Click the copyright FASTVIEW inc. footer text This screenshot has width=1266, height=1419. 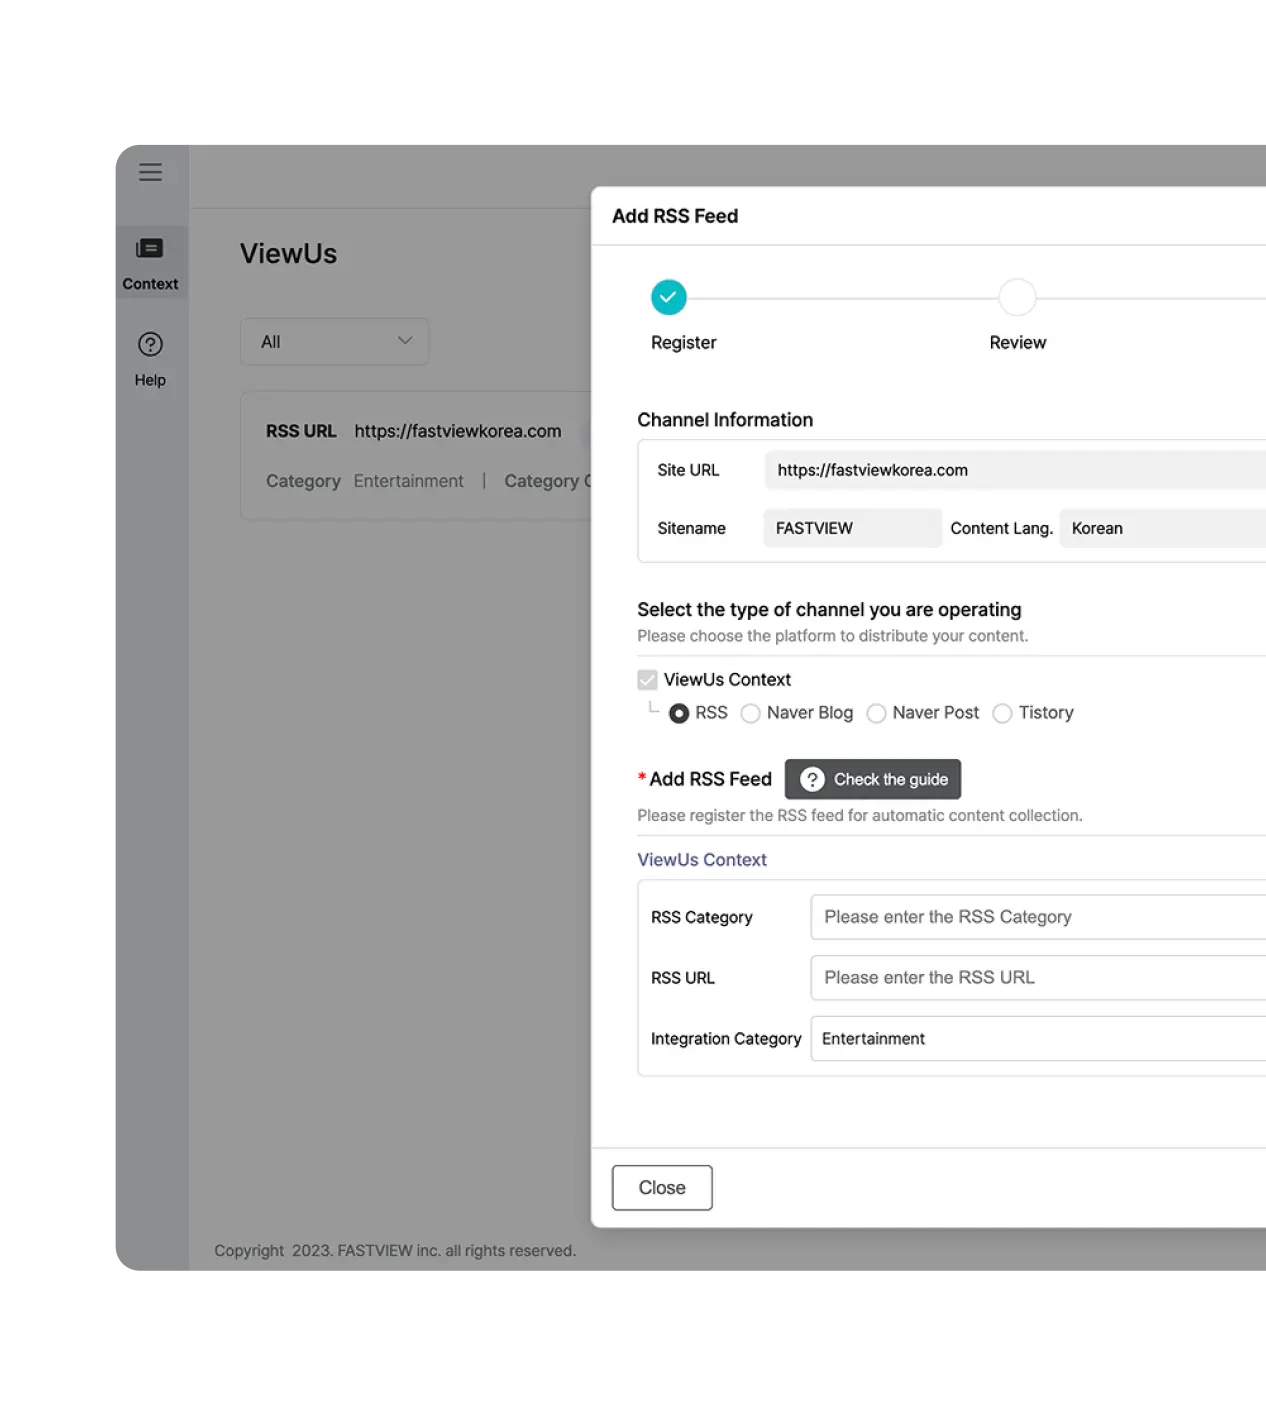pos(395,1251)
